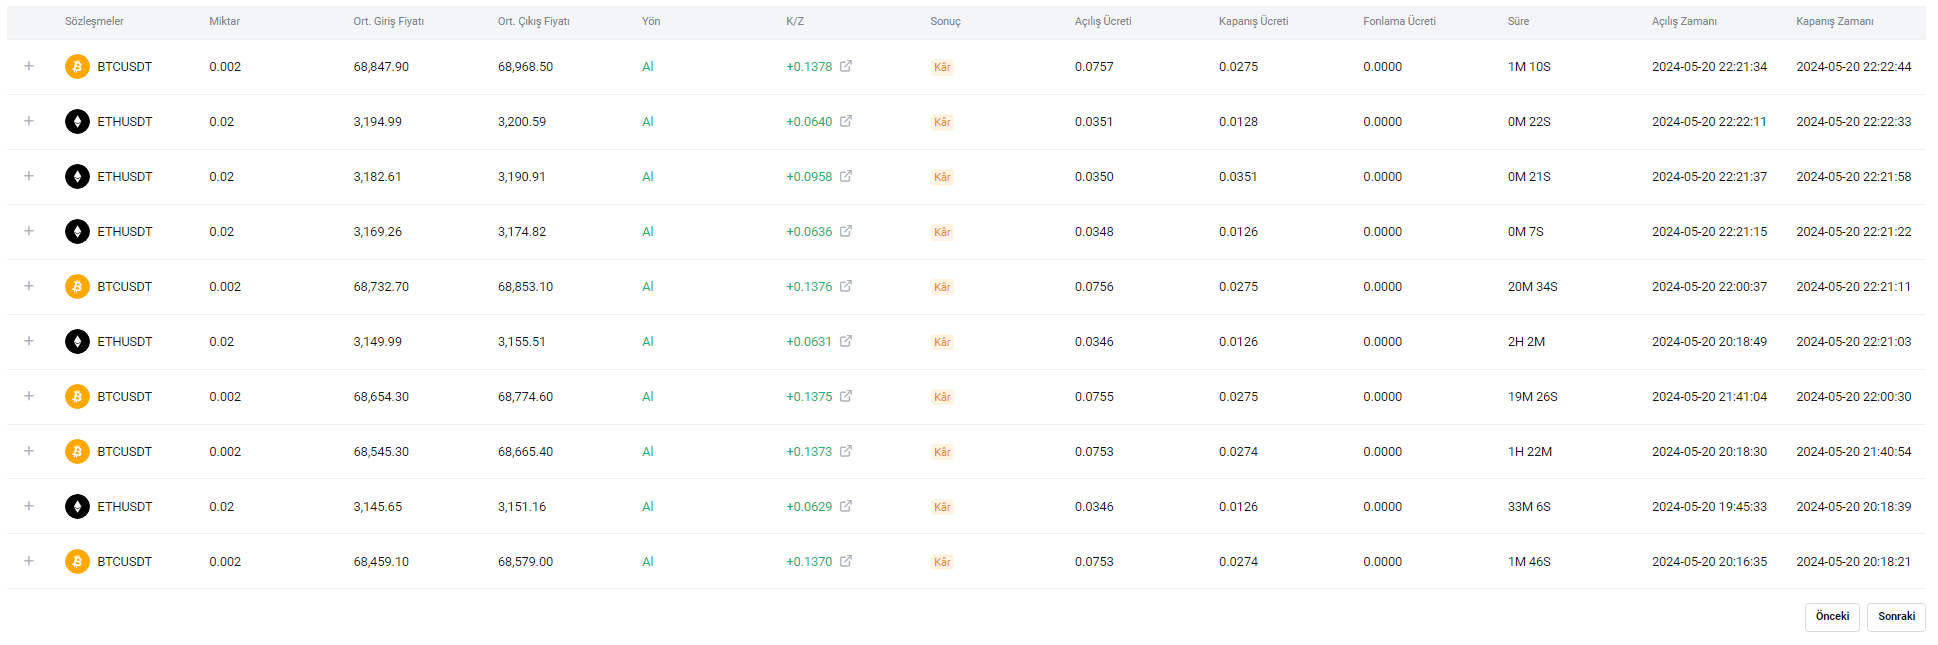
Task: Click Ethereum coin icon in the 3,145.65 row
Action: 77,507
